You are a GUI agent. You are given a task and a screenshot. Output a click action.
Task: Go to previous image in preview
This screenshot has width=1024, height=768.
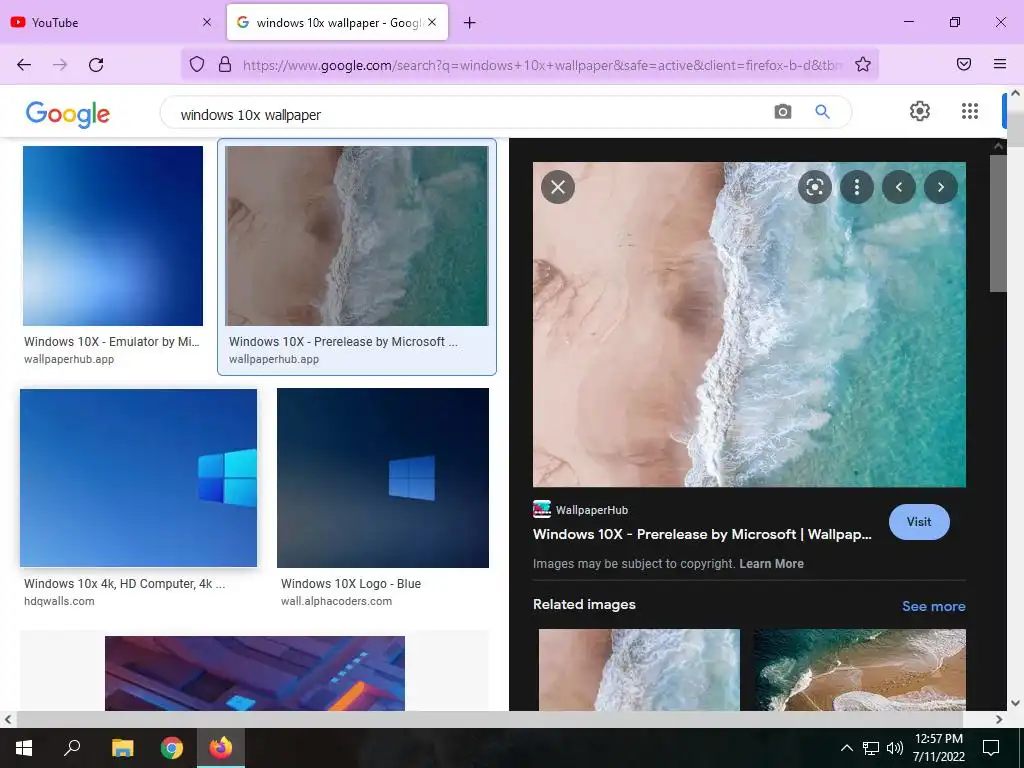[x=899, y=187]
